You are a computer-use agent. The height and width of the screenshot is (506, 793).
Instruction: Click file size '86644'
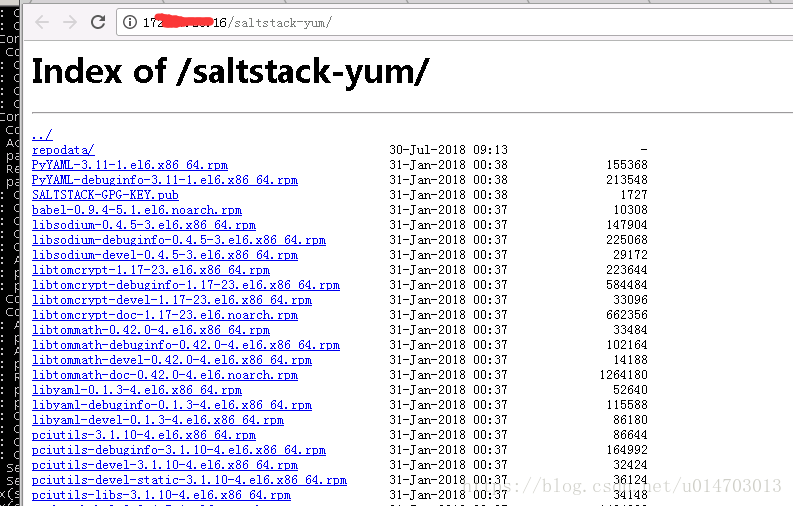(630, 435)
